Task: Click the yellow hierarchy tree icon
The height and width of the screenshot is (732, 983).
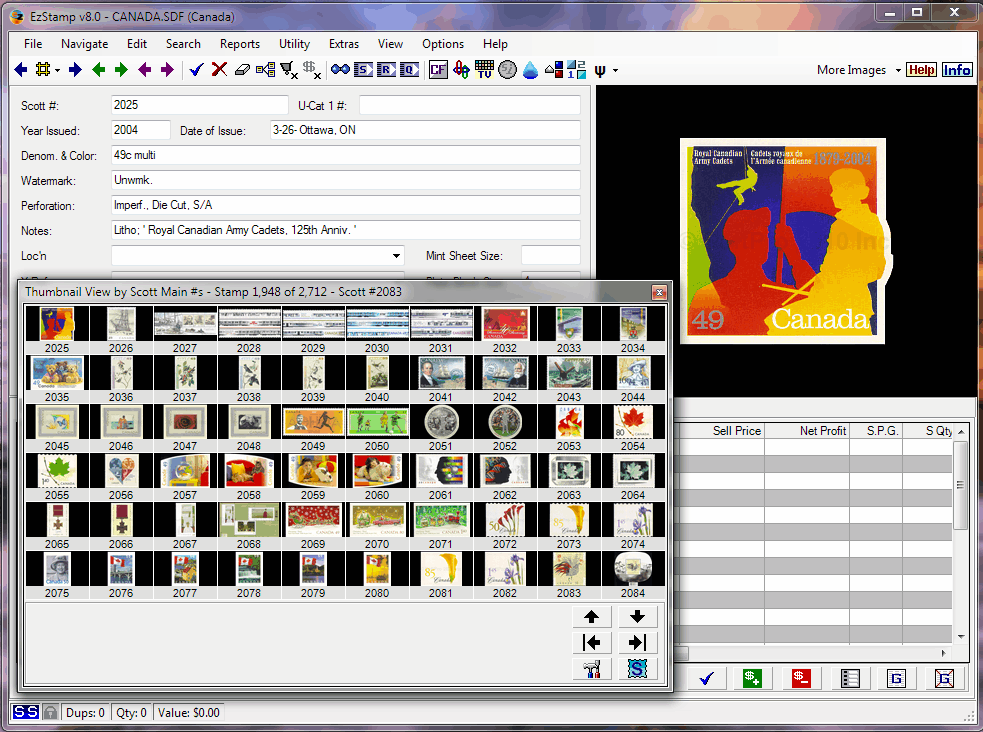Action: tap(265, 70)
